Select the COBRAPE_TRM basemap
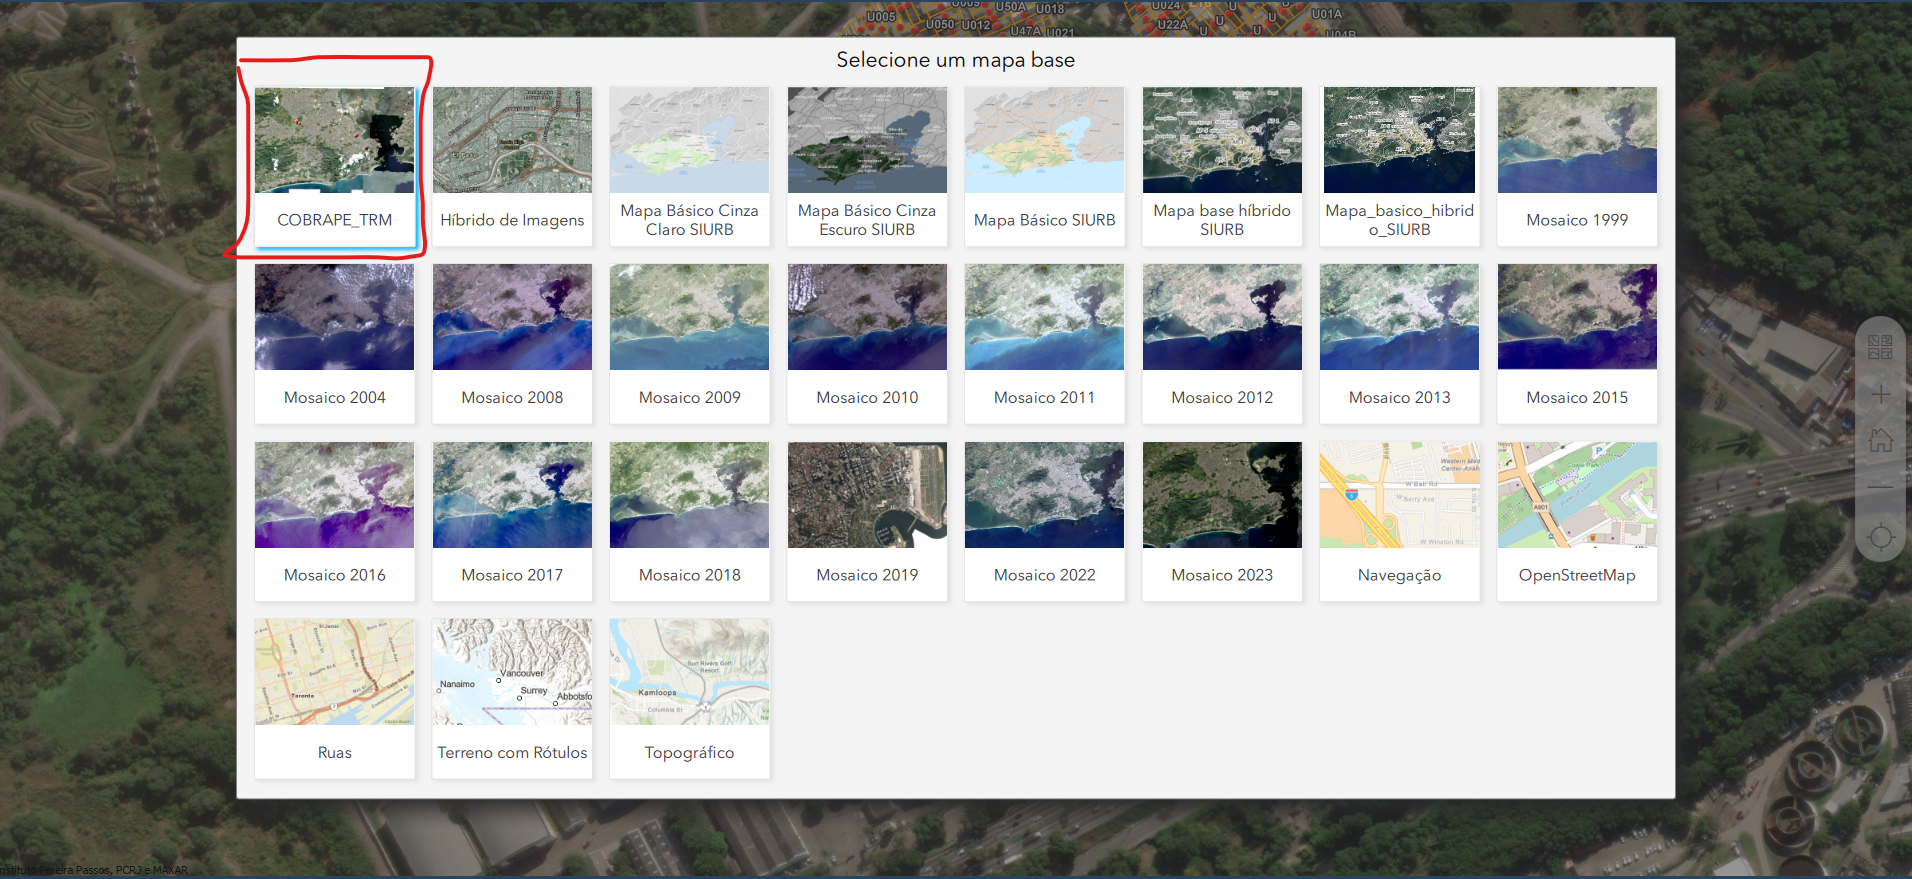Screen dimensions: 1912x879 [335, 166]
